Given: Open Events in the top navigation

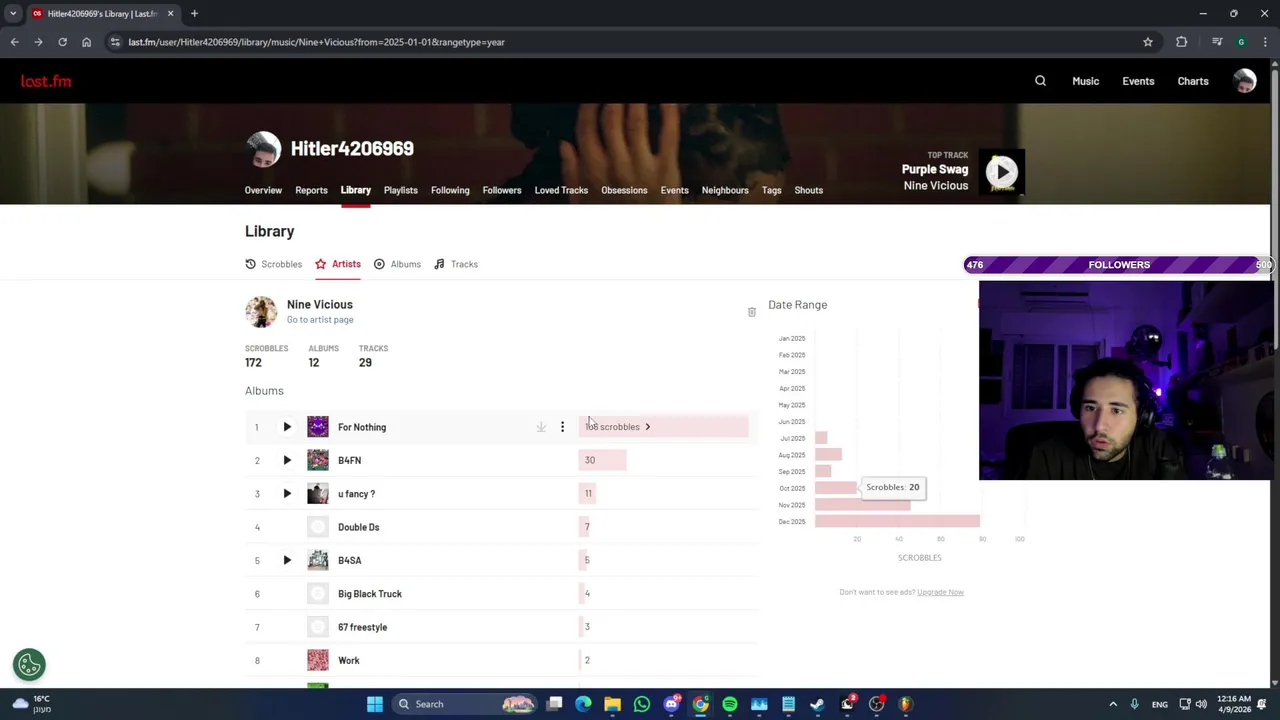Looking at the screenshot, I should pyautogui.click(x=1138, y=81).
